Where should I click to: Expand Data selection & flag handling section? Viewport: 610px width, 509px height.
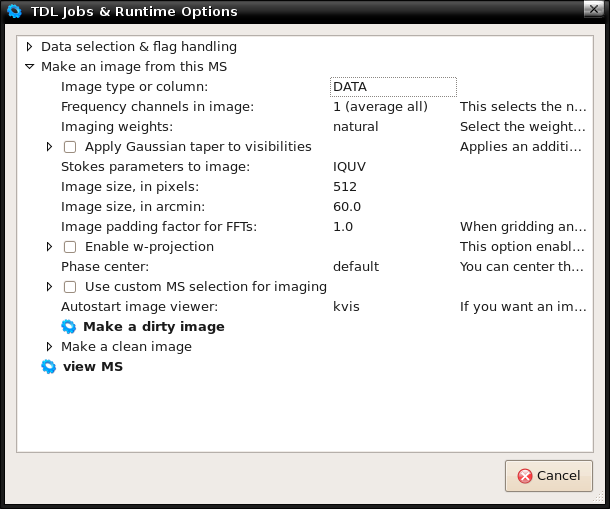click(29, 47)
